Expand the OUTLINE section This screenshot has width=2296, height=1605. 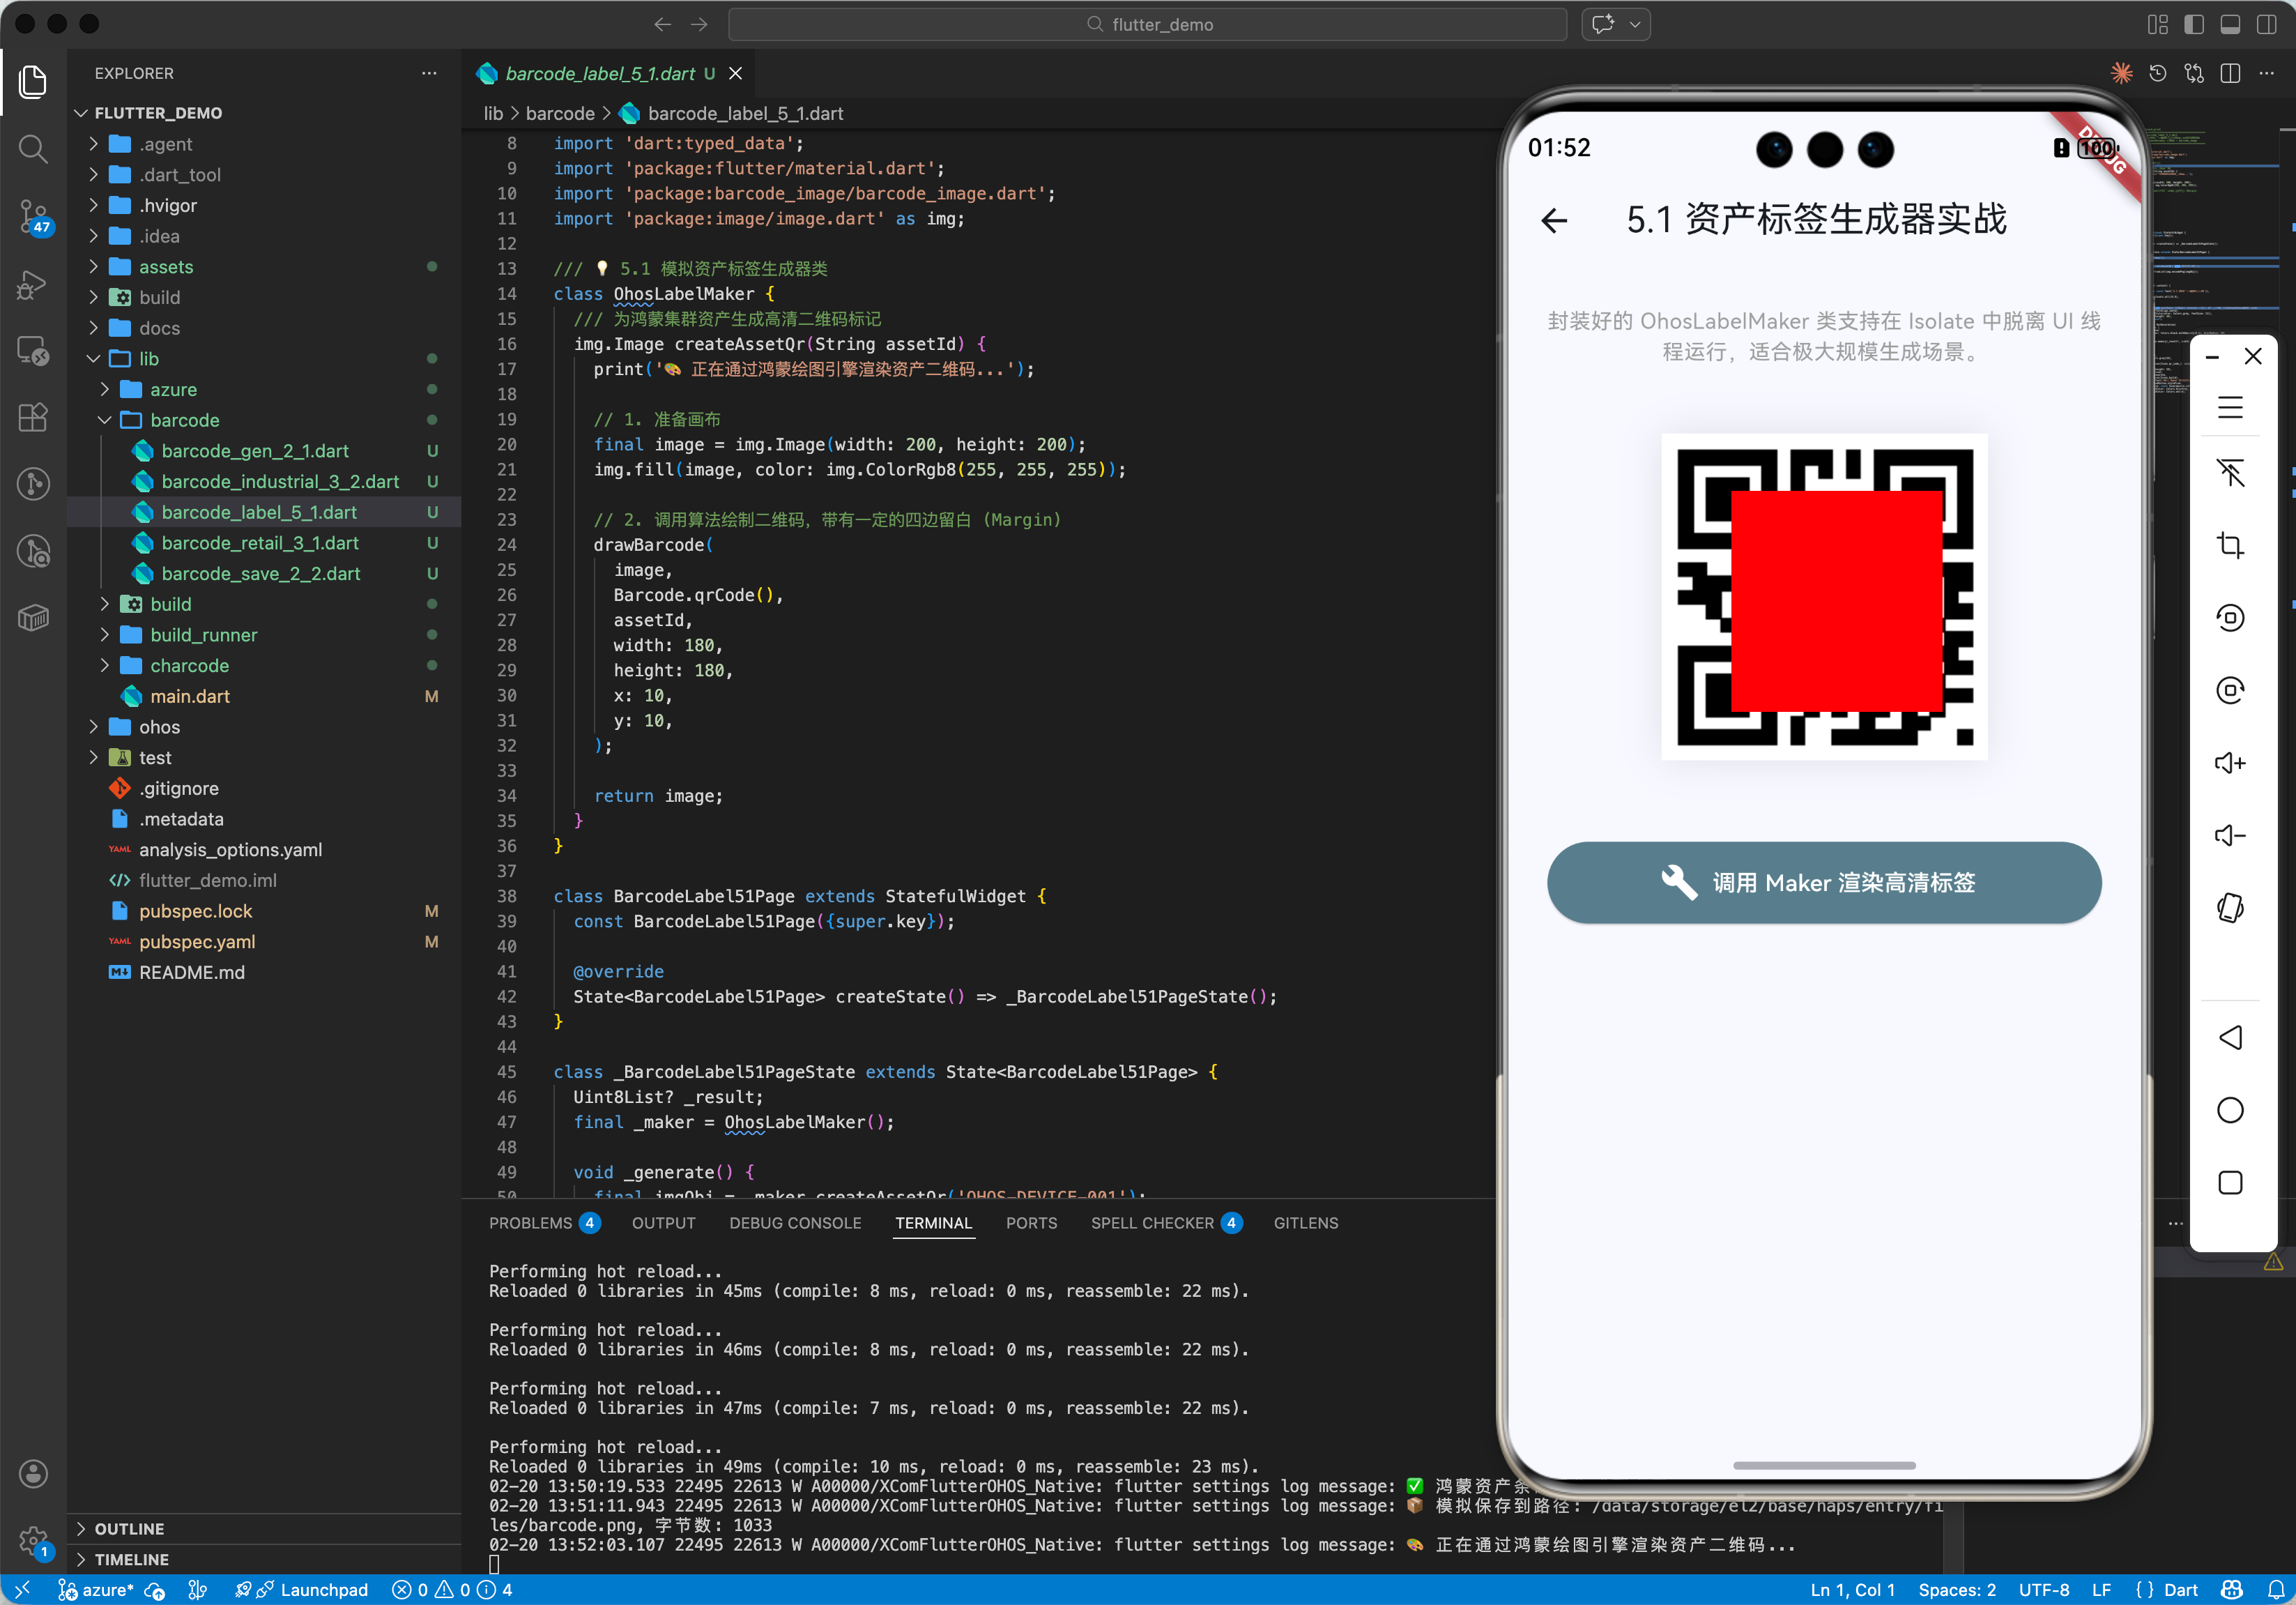129,1528
